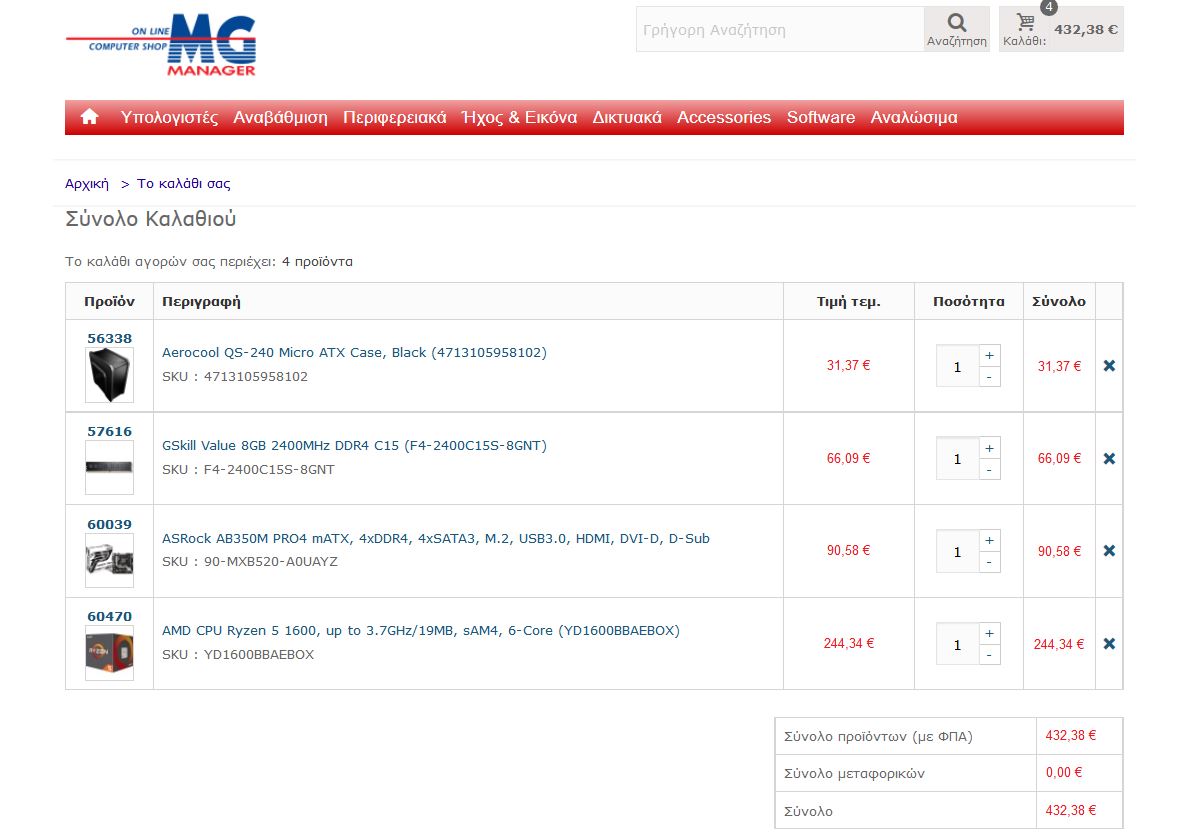Image resolution: width=1181 pixels, height=840 pixels.
Task: Decrease quantity of Aerocool QS-240 case
Action: pyautogui.click(x=990, y=377)
